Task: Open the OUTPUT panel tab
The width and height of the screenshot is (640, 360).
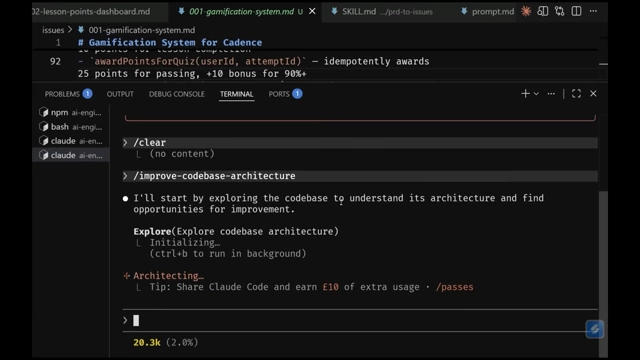Action: pyautogui.click(x=120, y=94)
